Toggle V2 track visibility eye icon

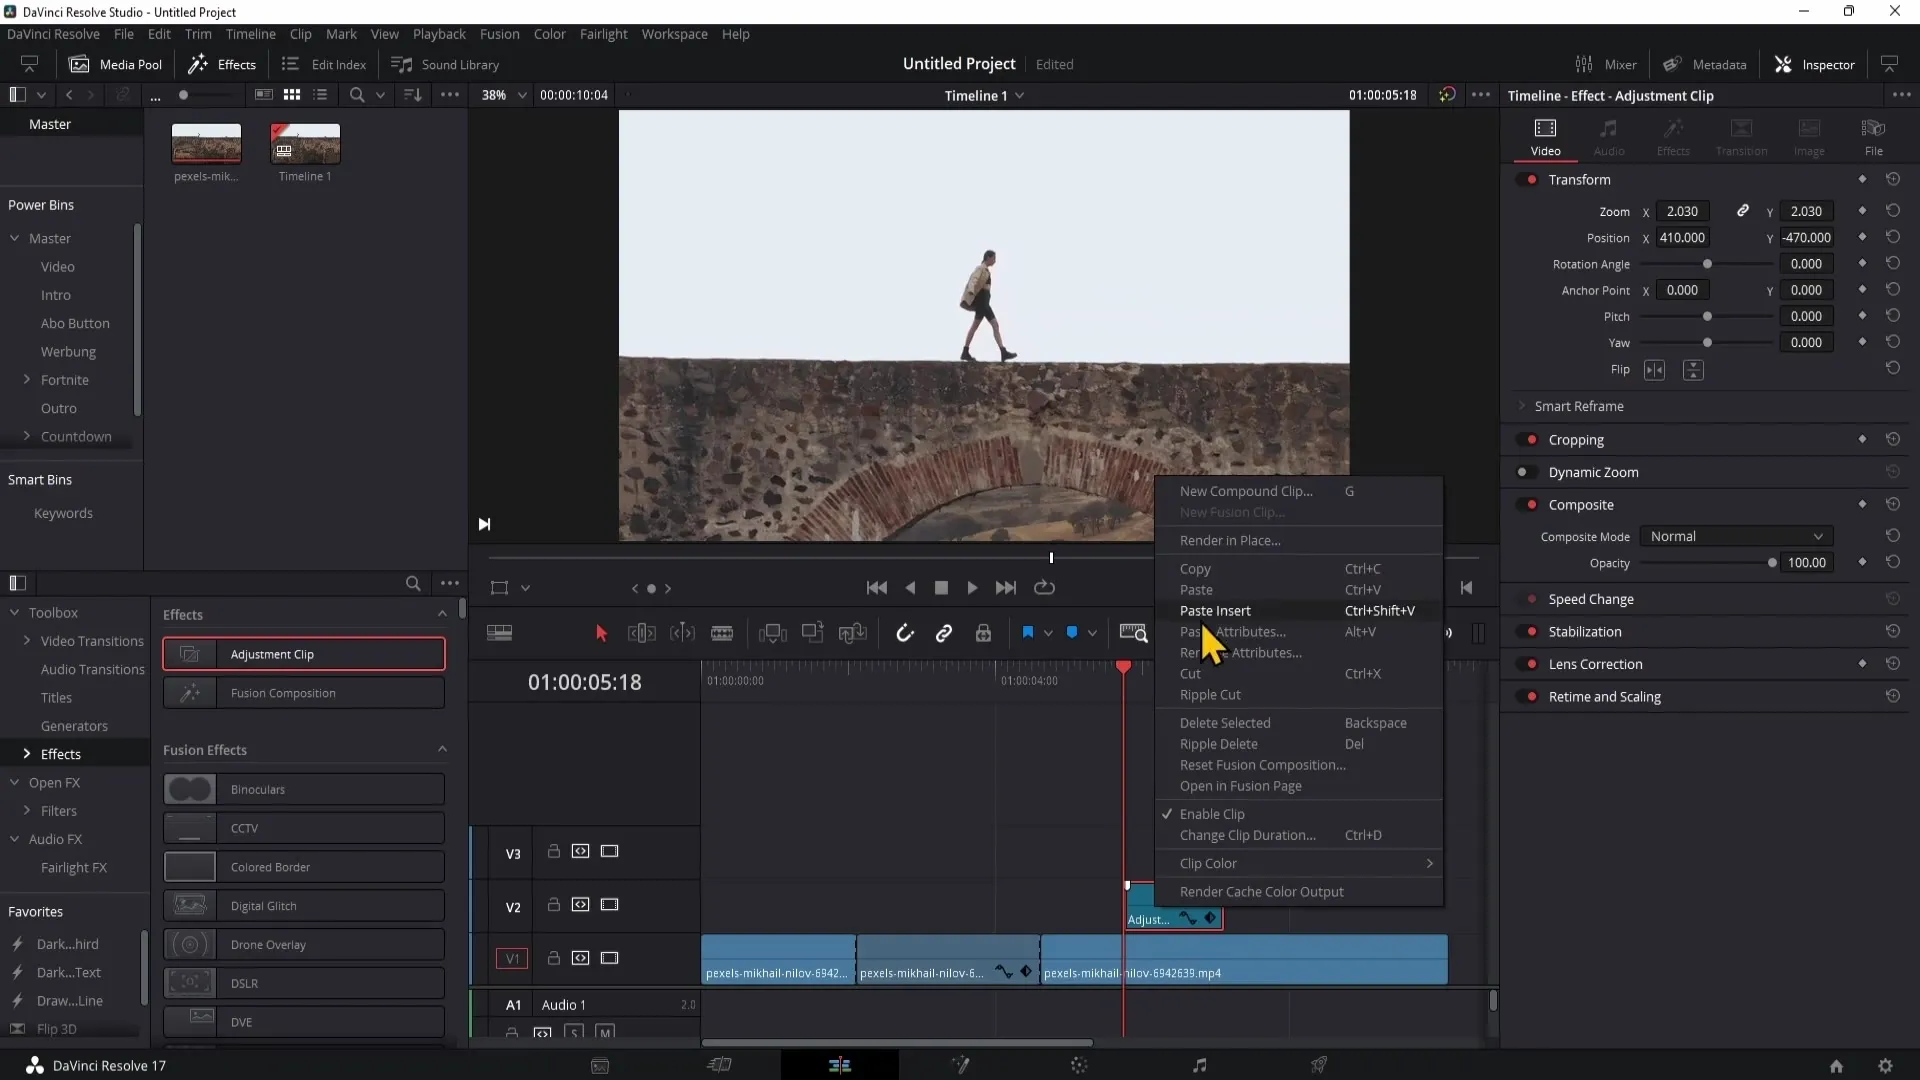pyautogui.click(x=609, y=905)
